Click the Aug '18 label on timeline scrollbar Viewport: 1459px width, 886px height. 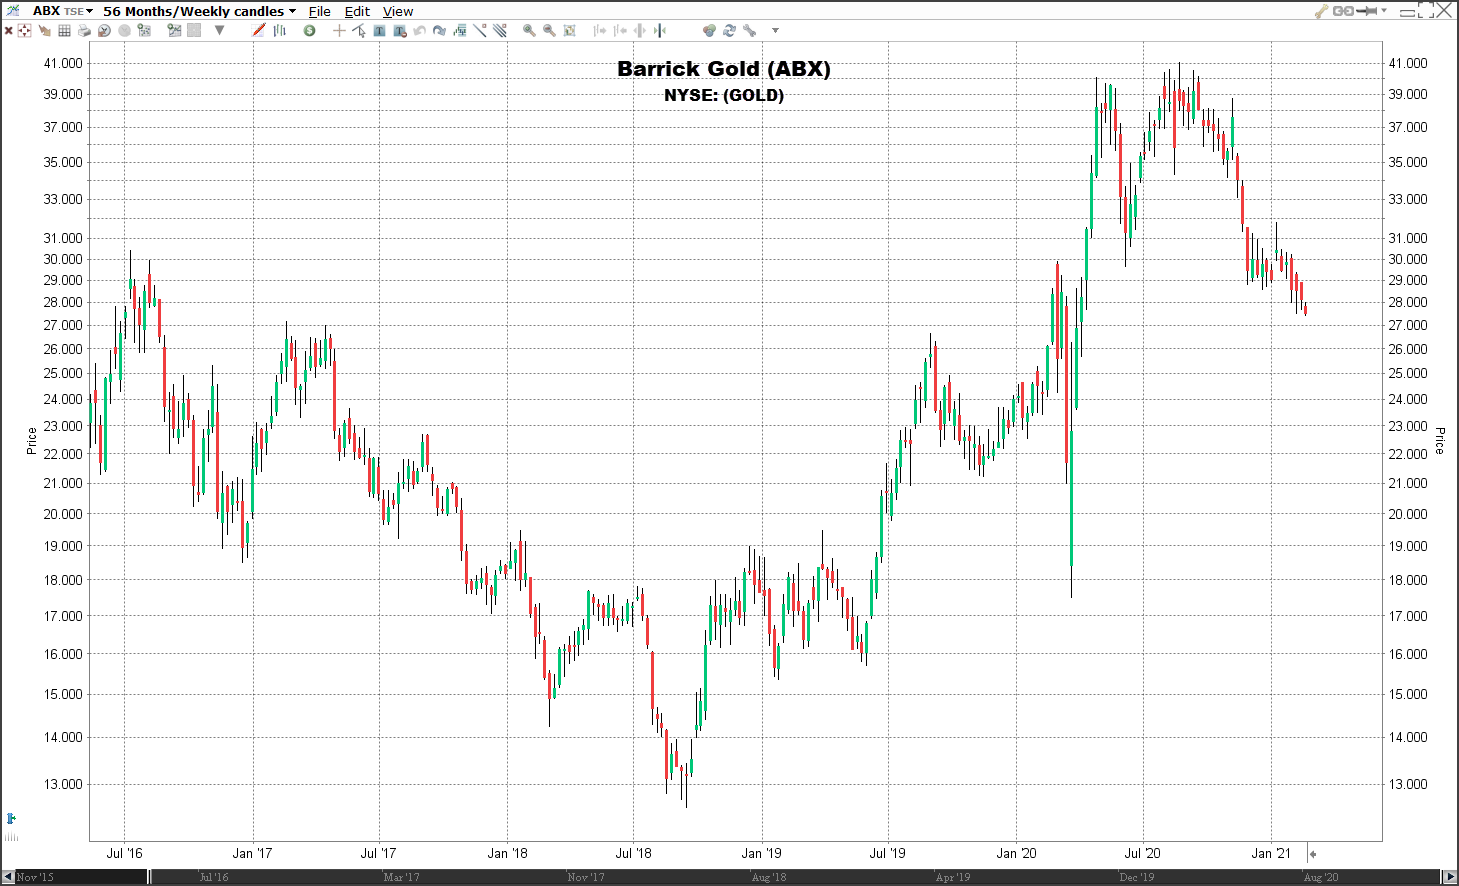(x=768, y=877)
